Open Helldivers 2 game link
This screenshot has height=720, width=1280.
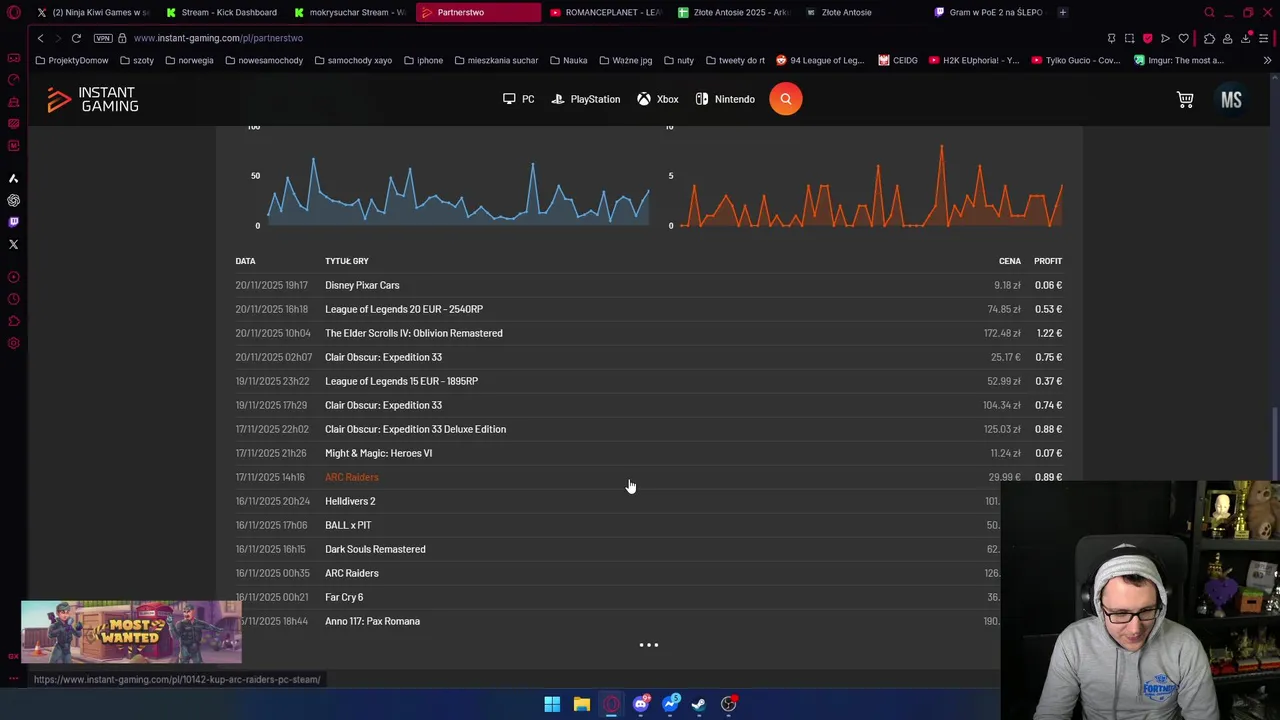point(350,501)
